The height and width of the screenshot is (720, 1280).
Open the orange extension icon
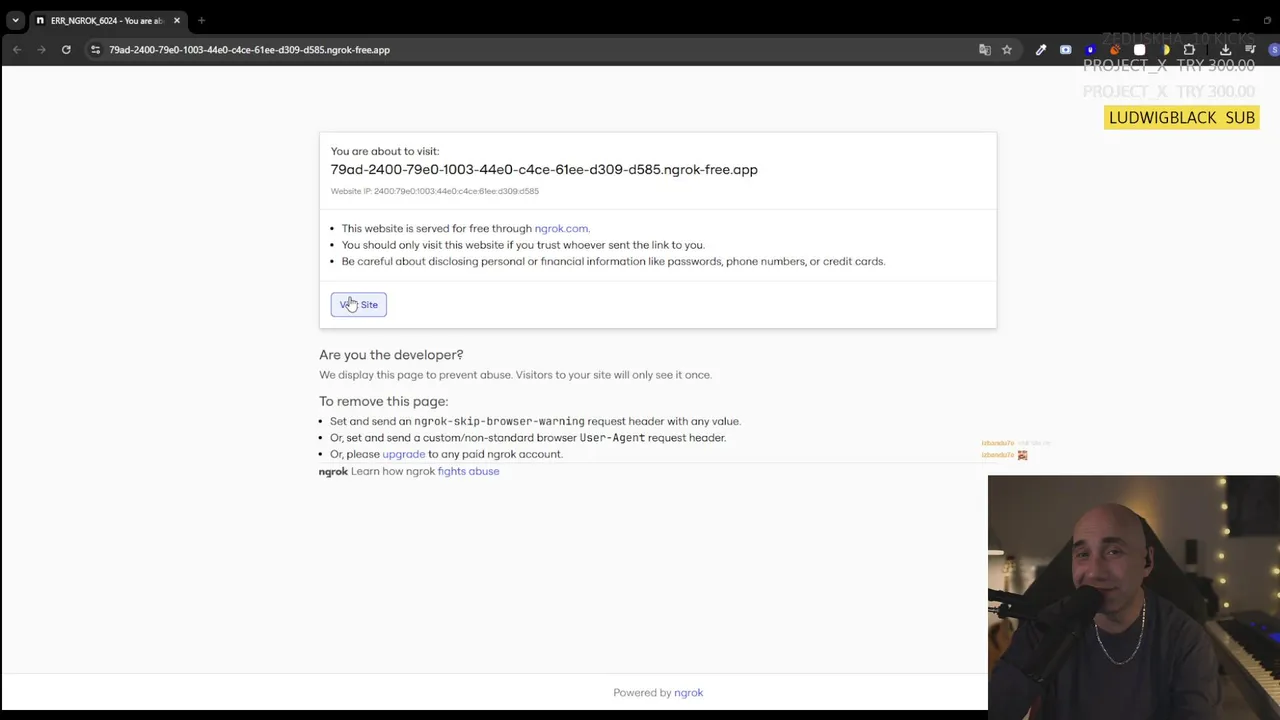click(x=1115, y=50)
